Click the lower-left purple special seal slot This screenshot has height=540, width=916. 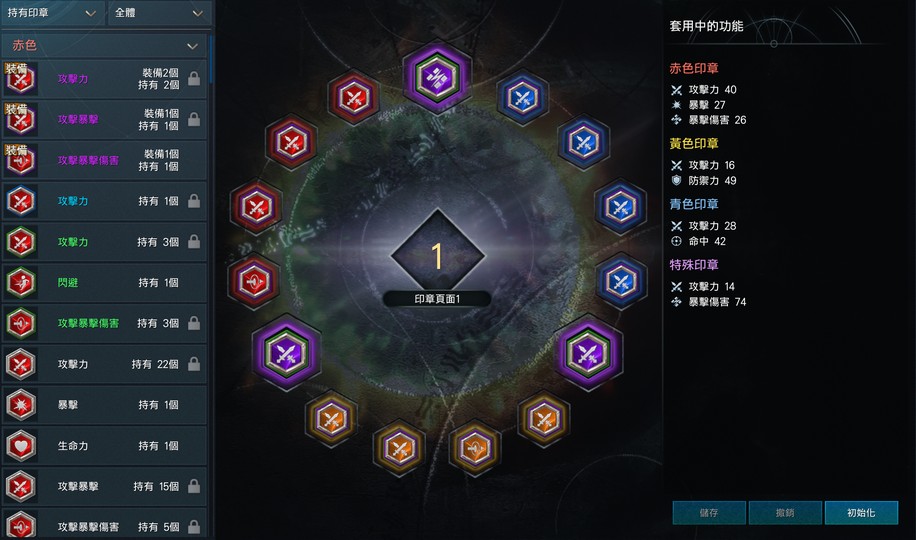[286, 352]
